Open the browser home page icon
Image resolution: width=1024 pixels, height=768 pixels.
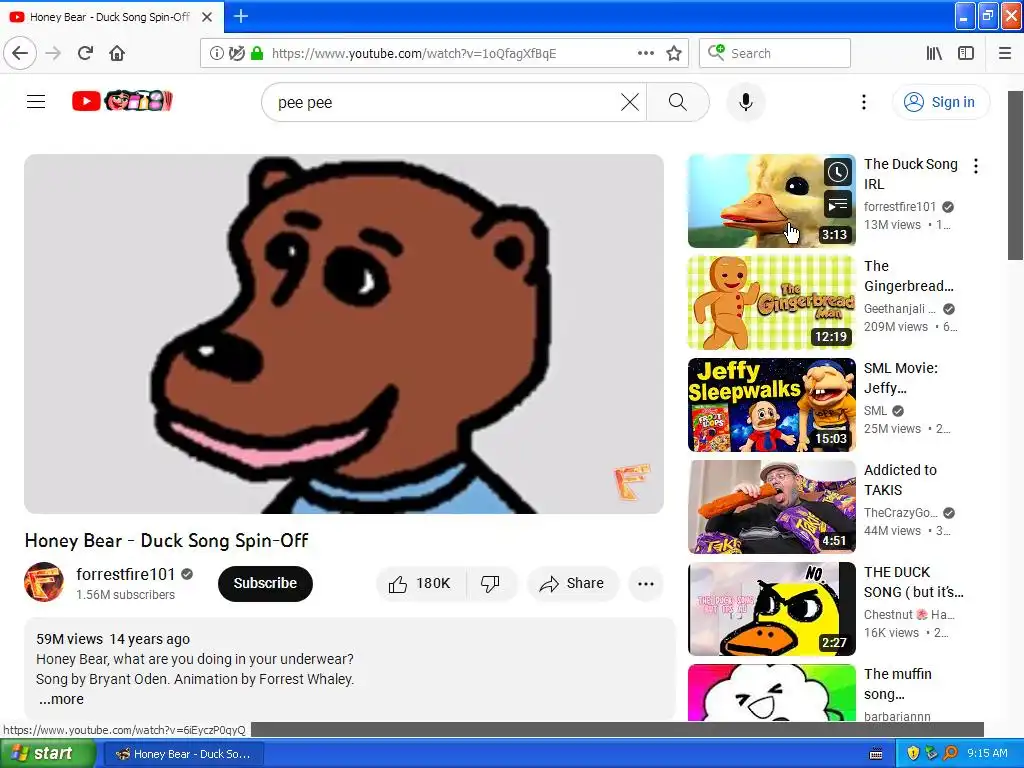point(117,53)
